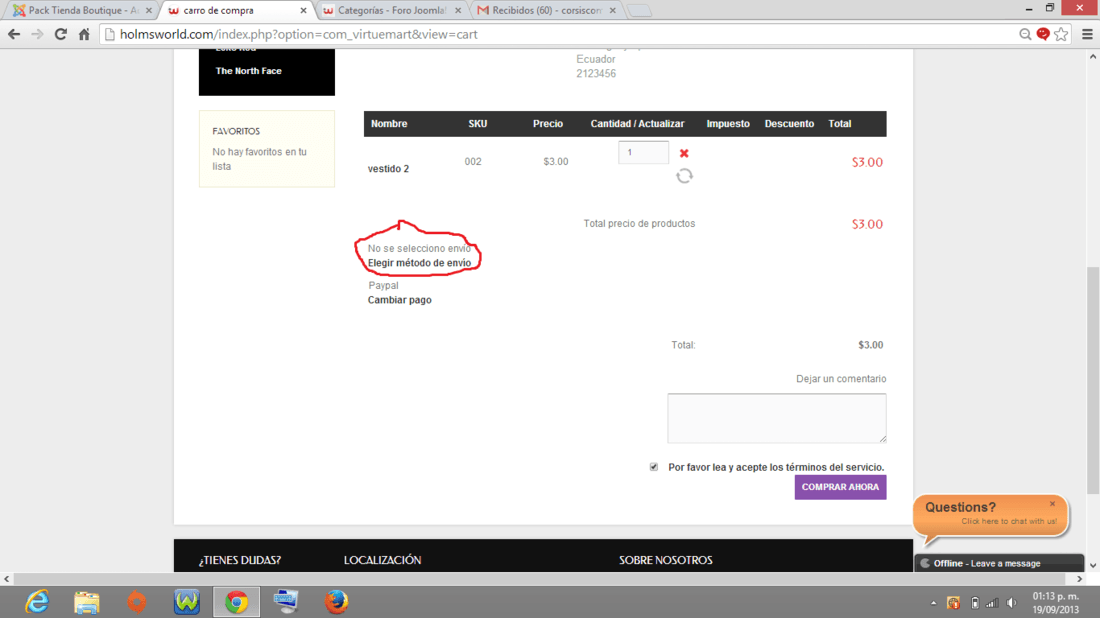Click the Dejar un comentario label
This screenshot has width=1100, height=618.
pos(841,379)
